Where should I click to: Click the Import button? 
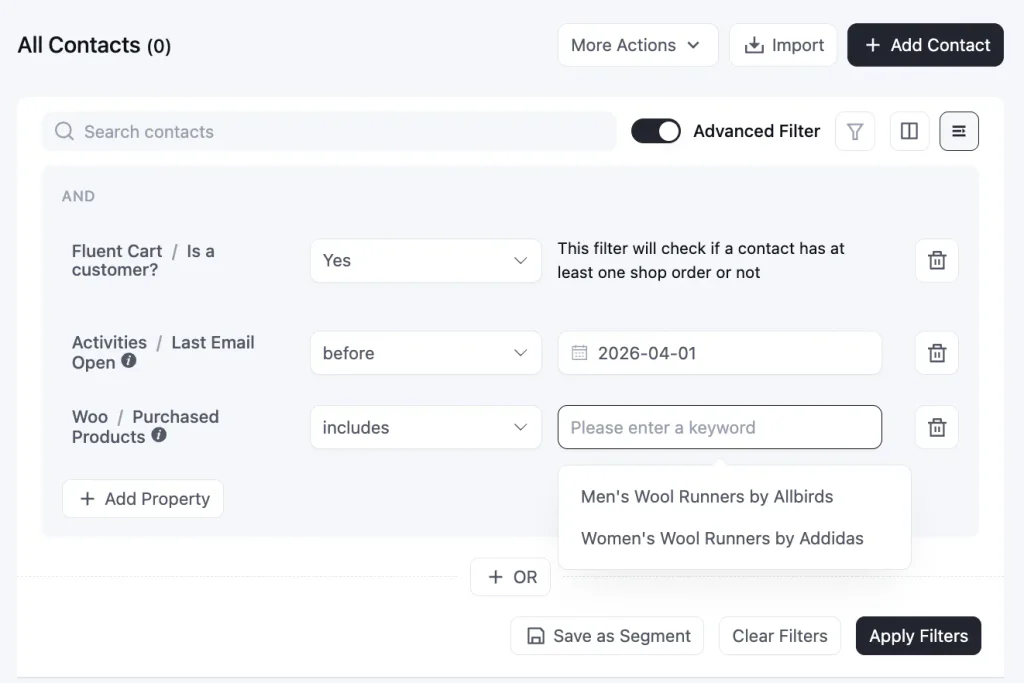pyautogui.click(x=783, y=45)
